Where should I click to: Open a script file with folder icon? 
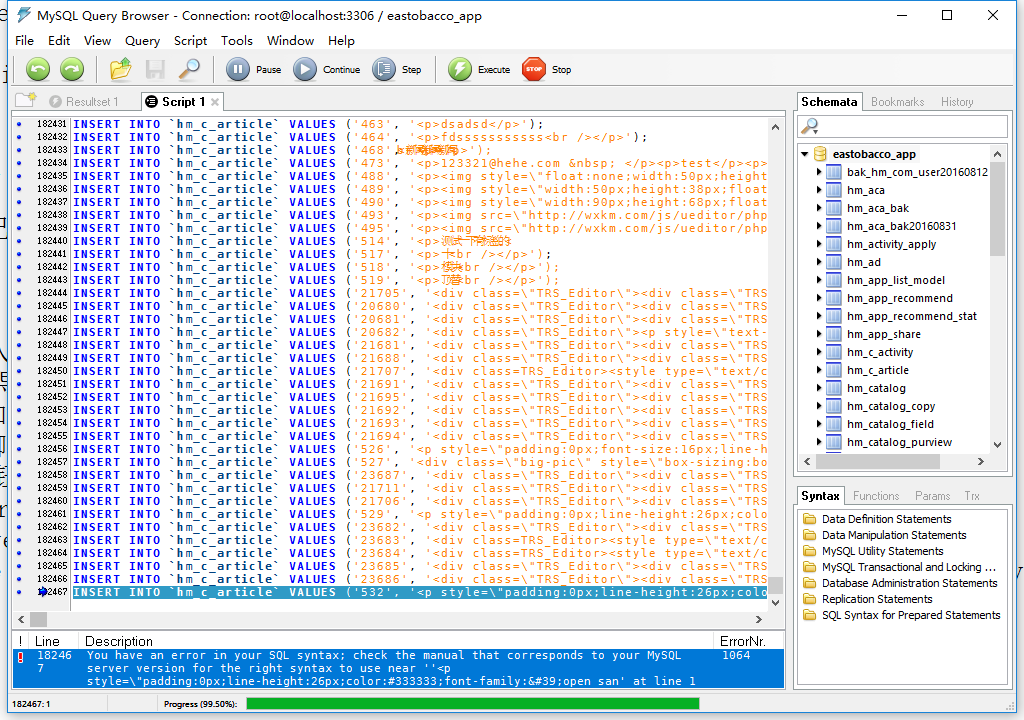click(x=121, y=69)
